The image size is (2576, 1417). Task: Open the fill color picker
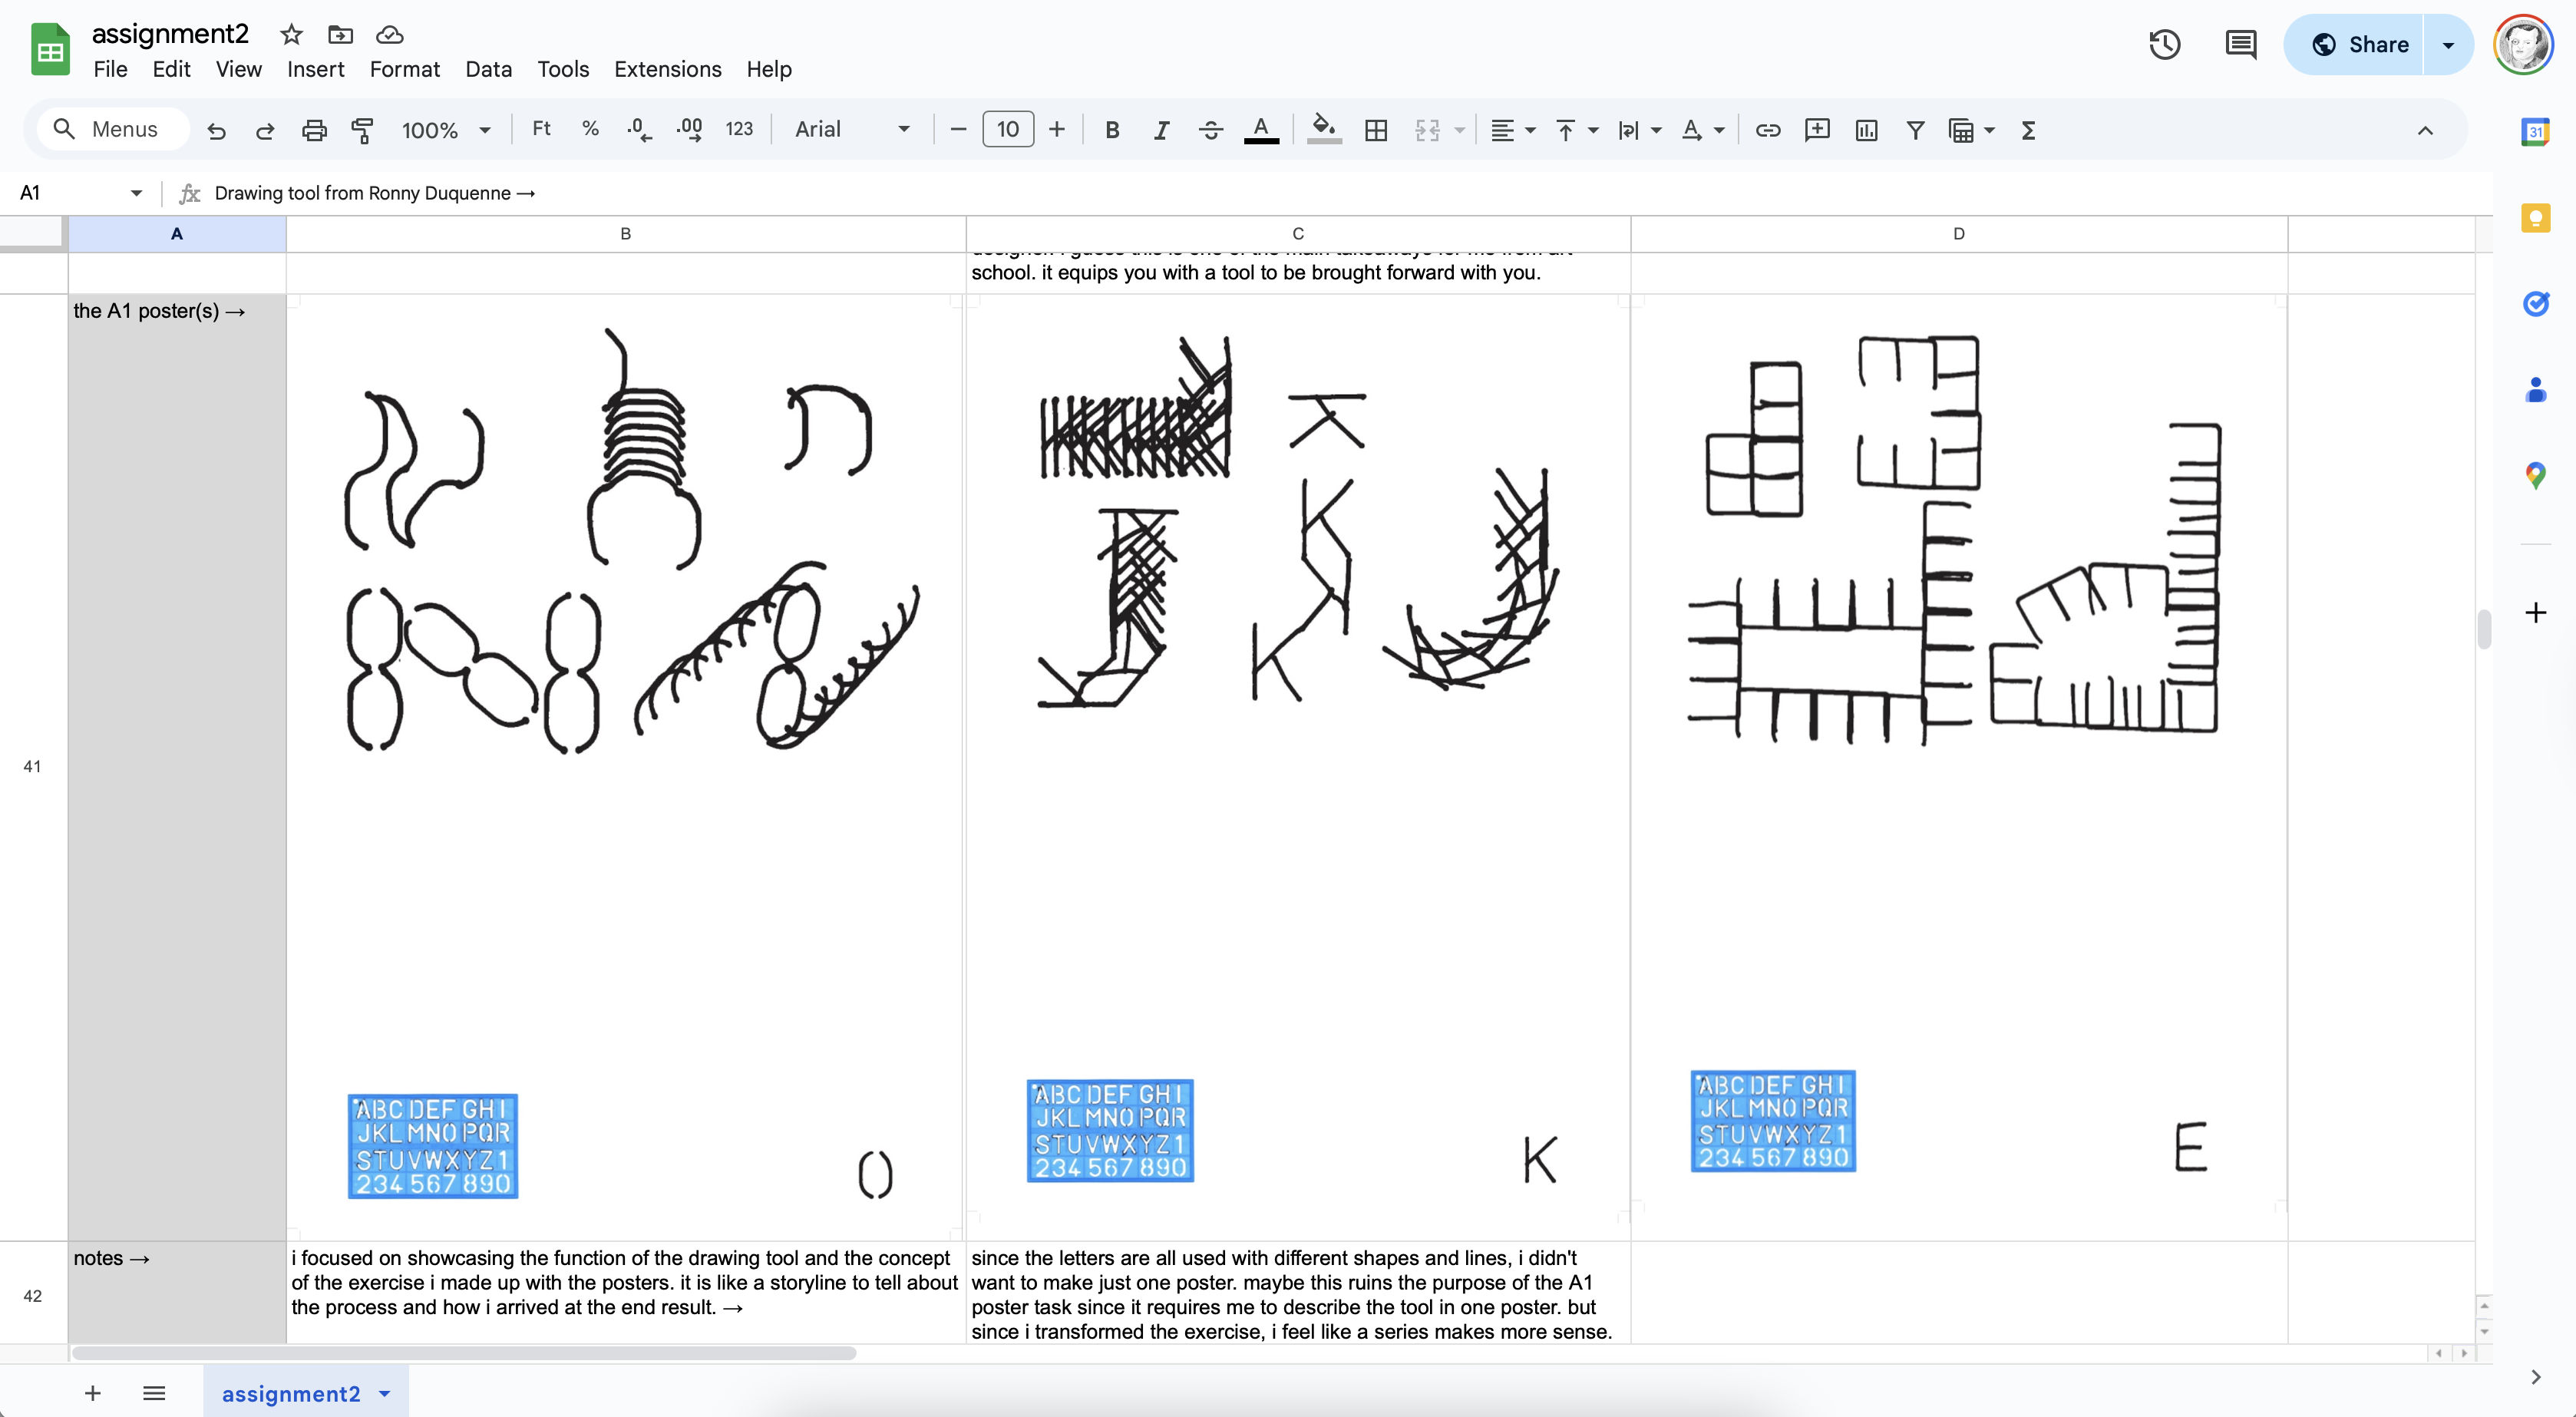[1324, 130]
